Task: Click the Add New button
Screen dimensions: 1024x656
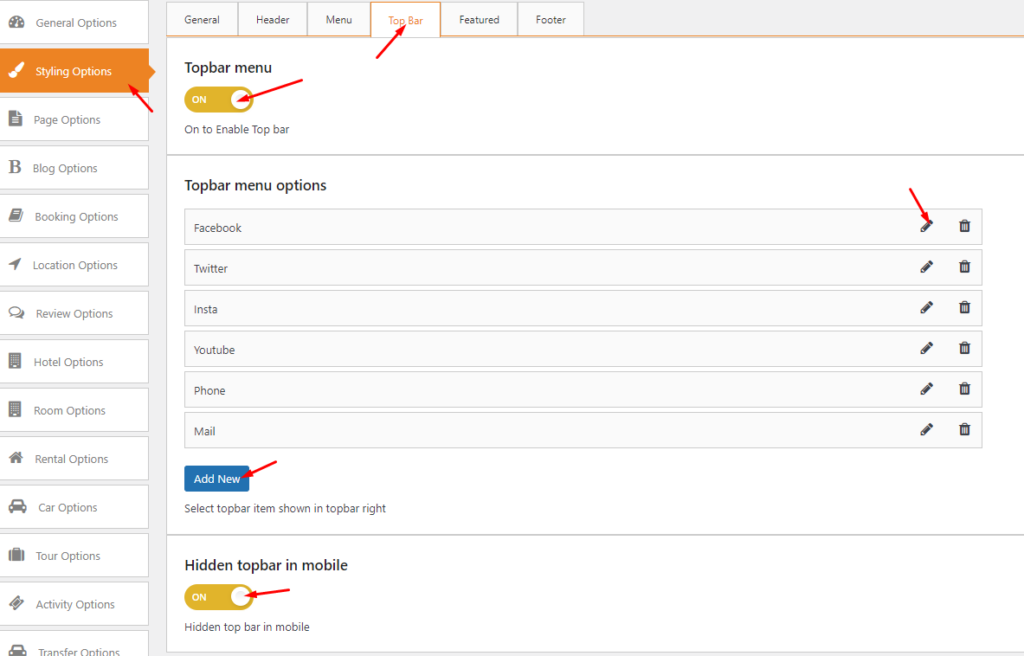Action: point(216,478)
